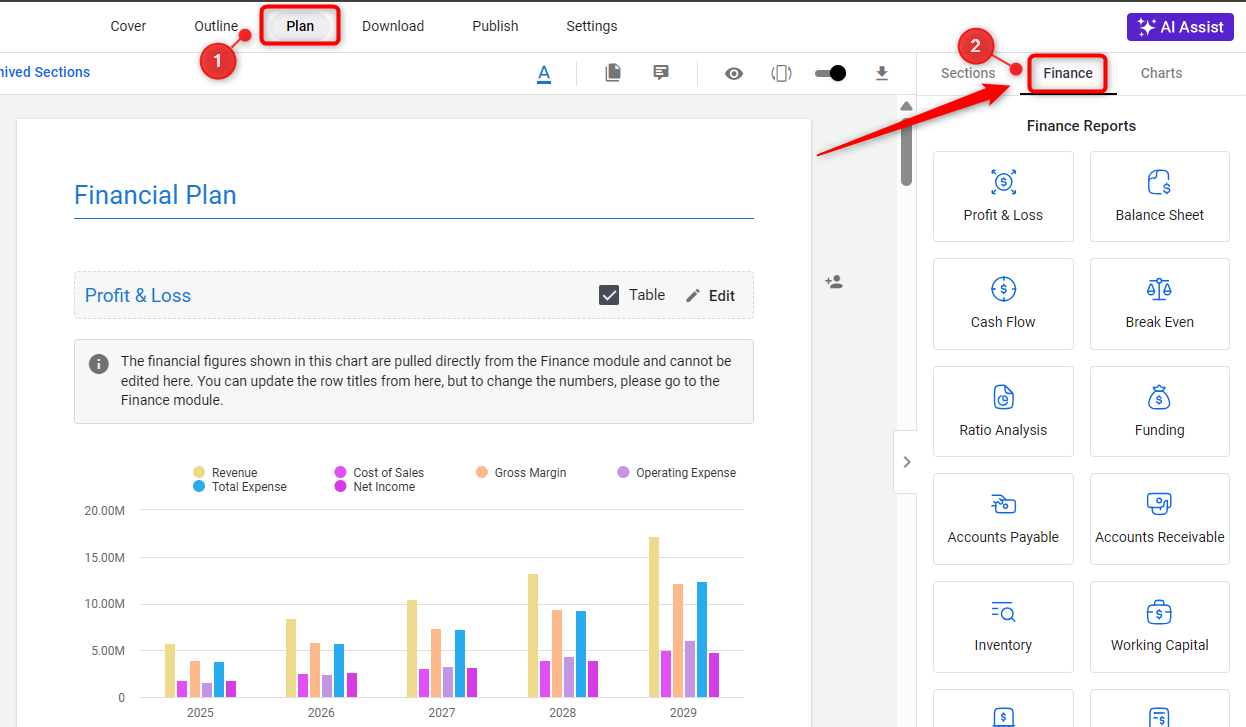Click the Financial Plan title
The image size is (1246, 727).
[x=155, y=195]
